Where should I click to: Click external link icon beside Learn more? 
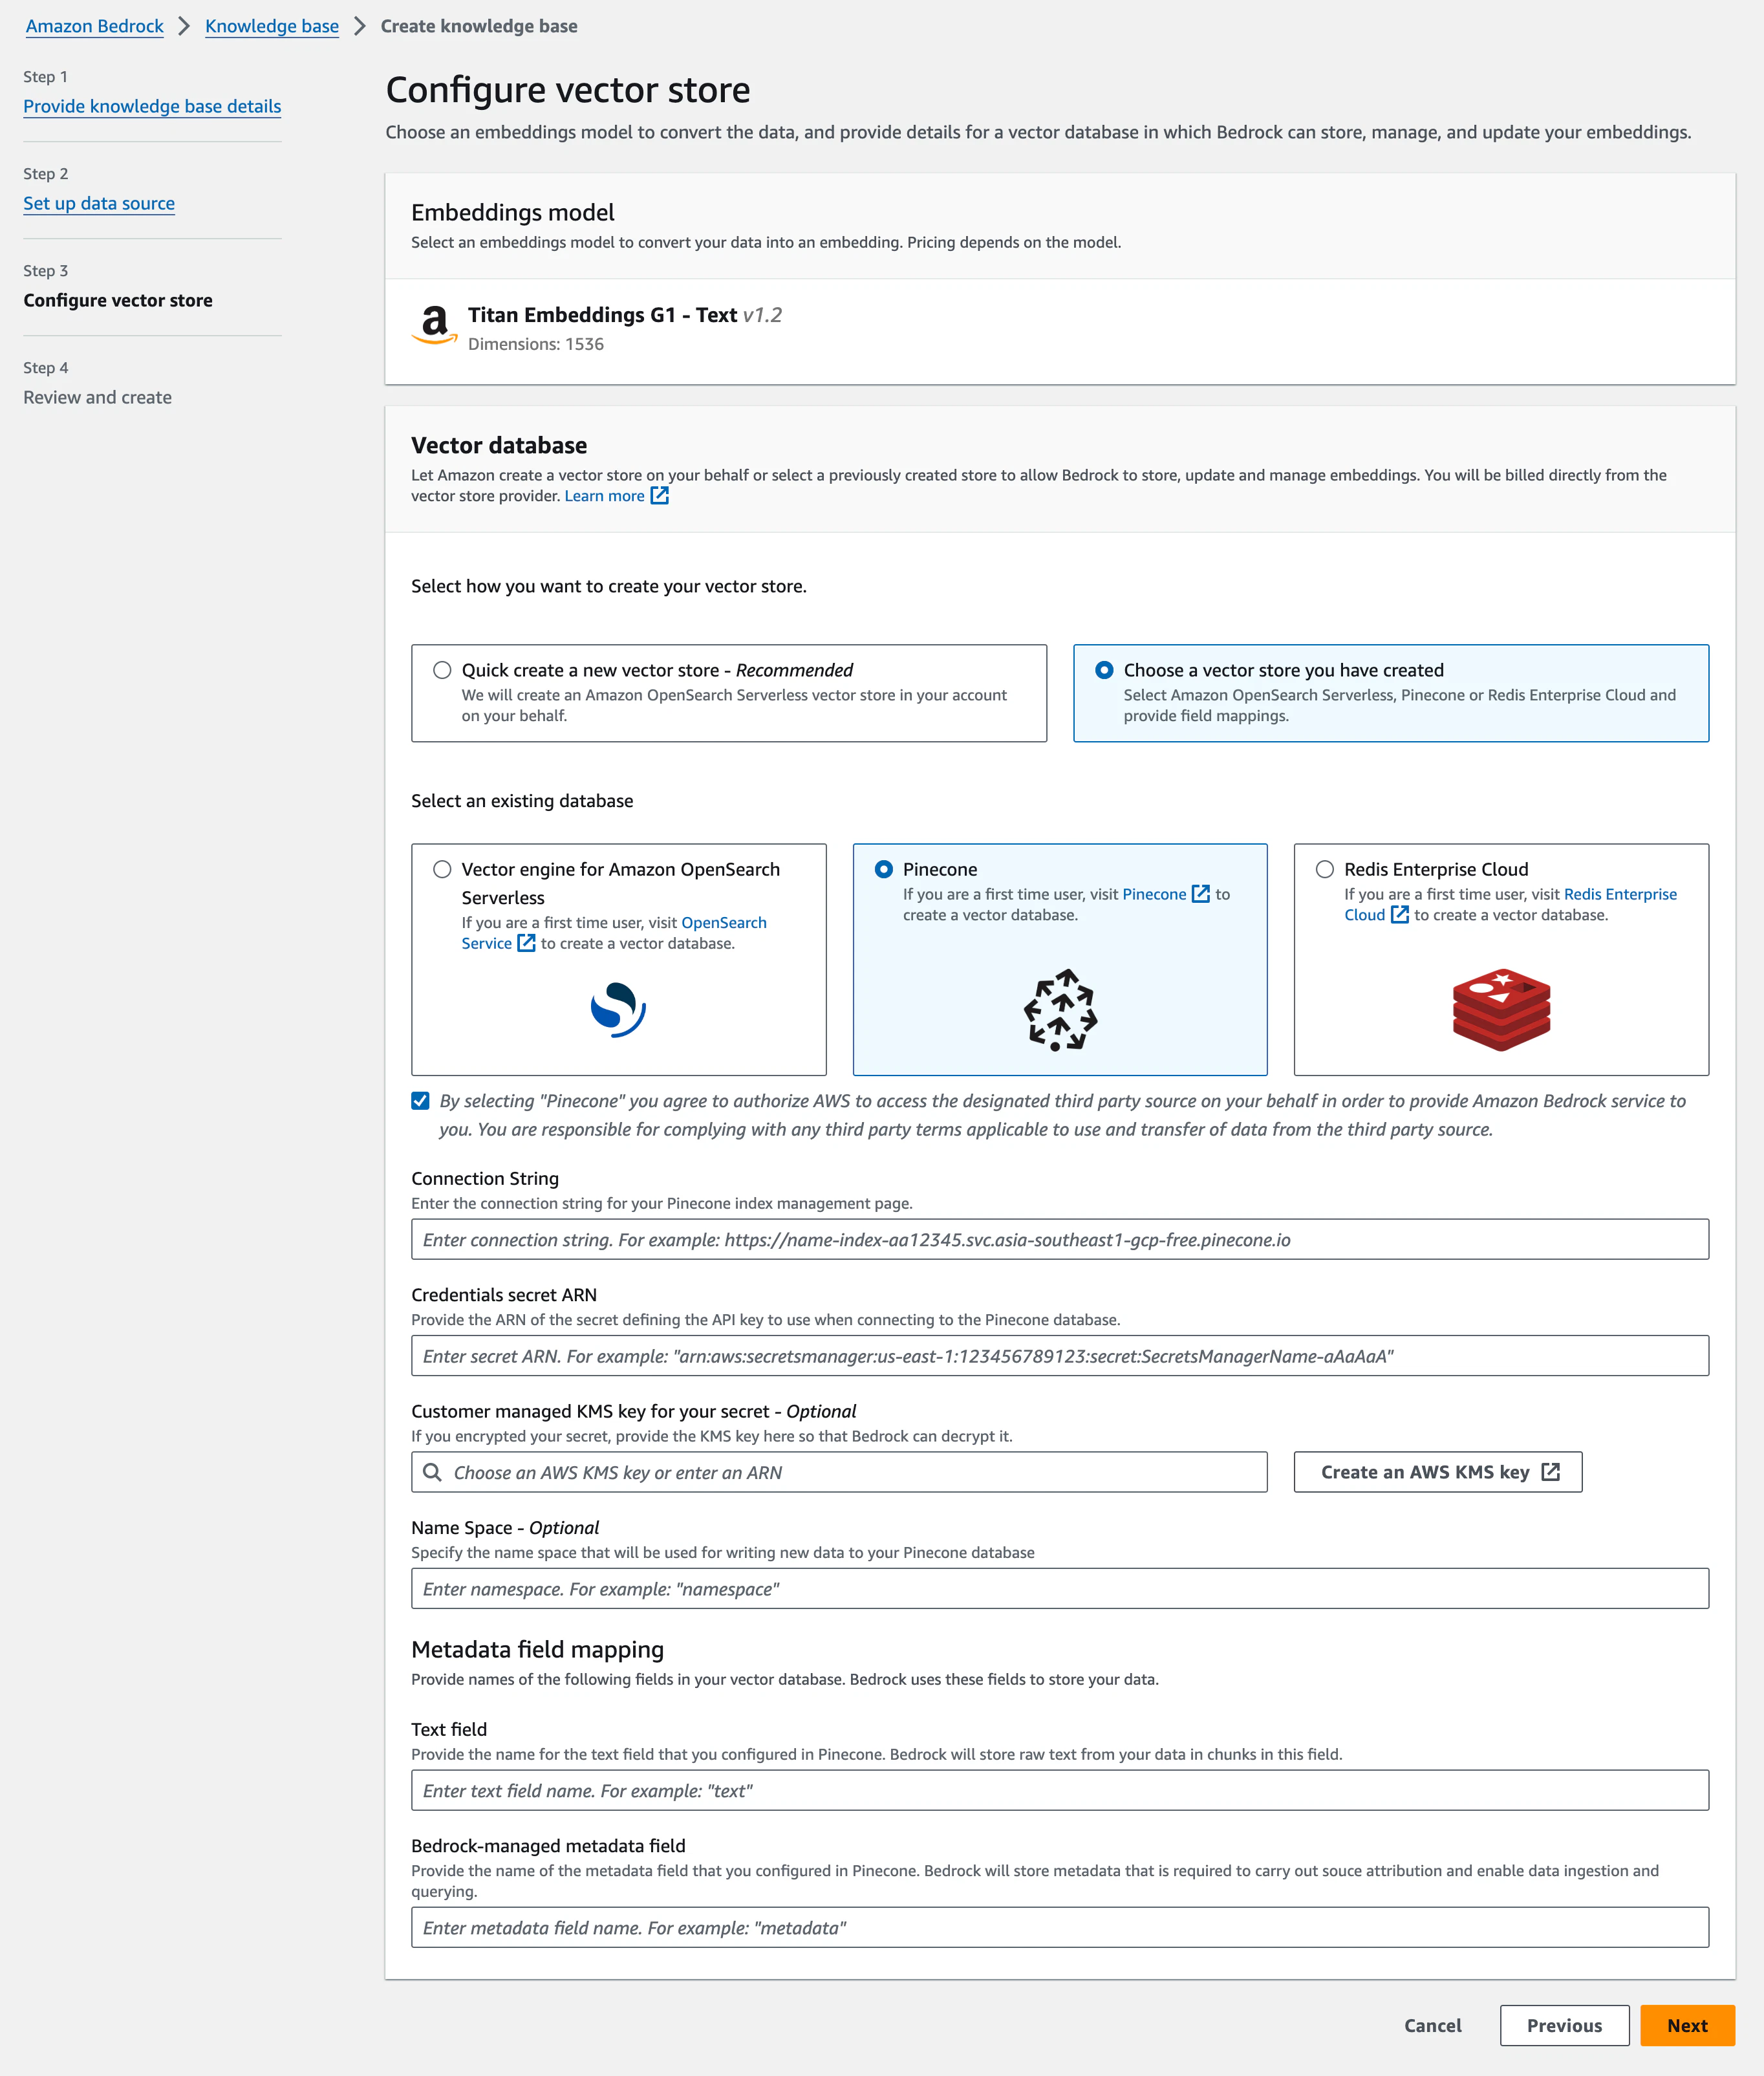click(x=660, y=496)
